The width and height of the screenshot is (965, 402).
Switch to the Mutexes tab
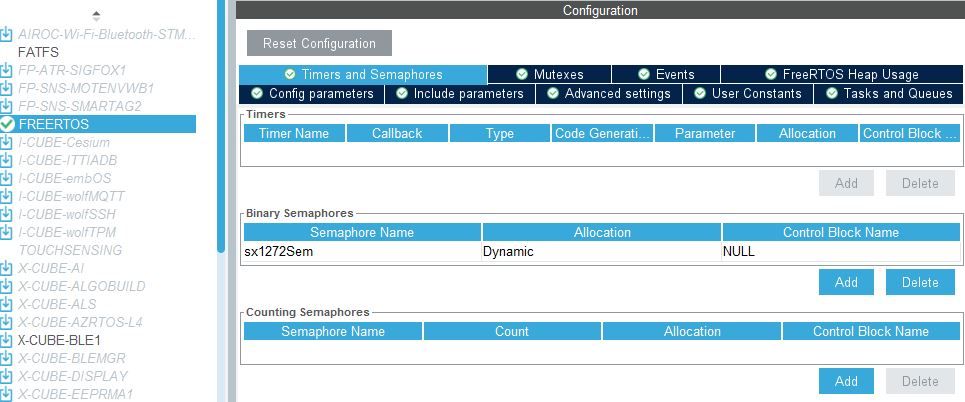click(x=550, y=74)
